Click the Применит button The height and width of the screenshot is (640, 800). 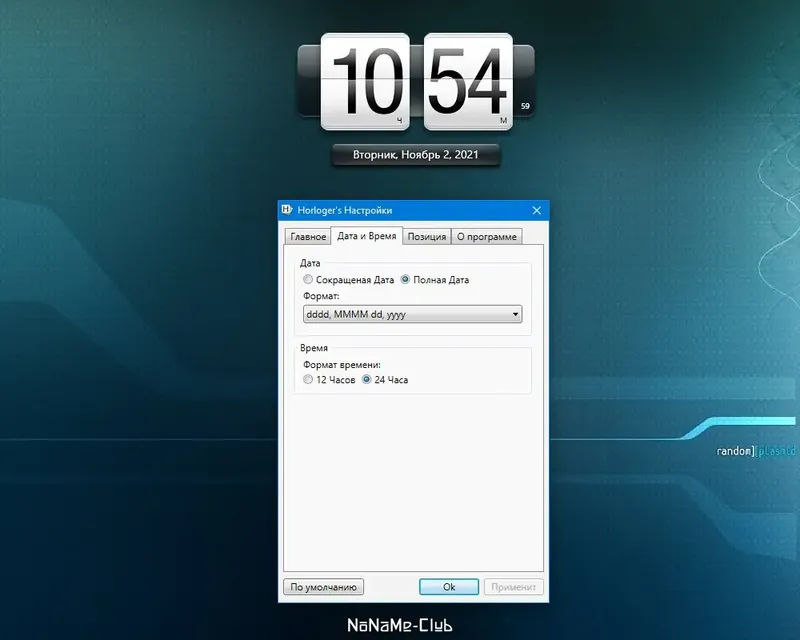[513, 587]
